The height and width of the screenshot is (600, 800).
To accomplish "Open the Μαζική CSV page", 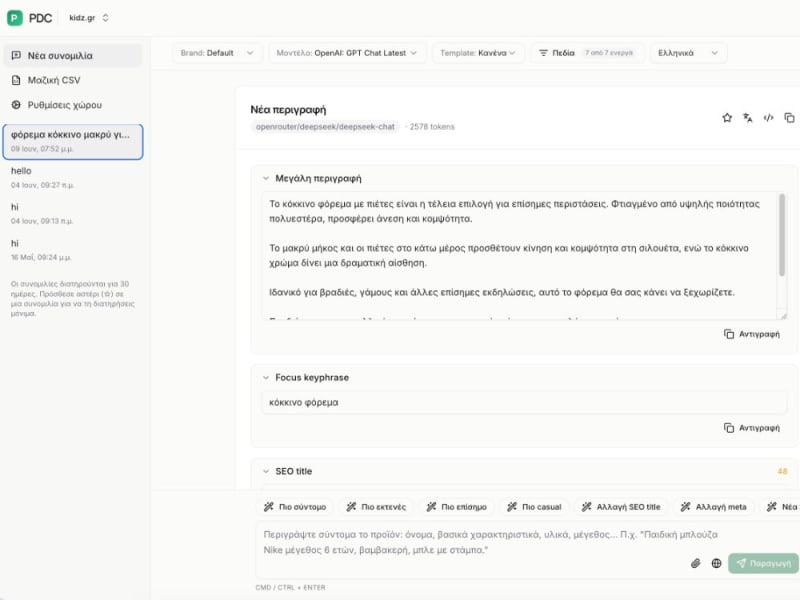I will 72,80.
